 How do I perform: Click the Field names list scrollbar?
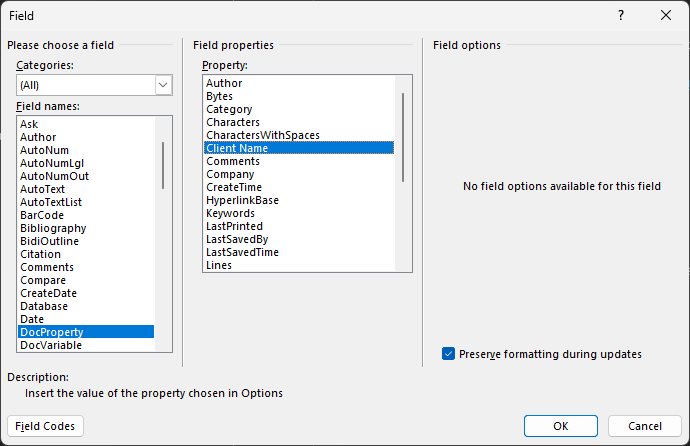pos(163,165)
